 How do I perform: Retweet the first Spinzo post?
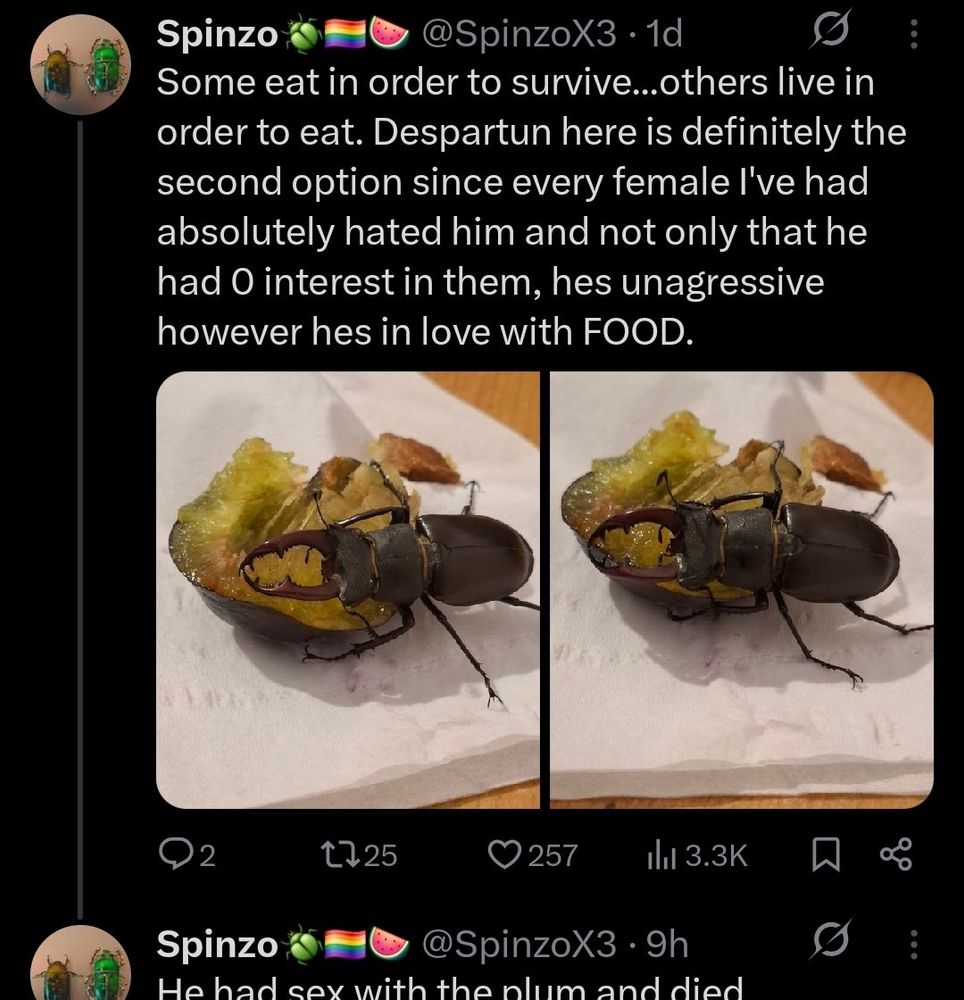(358, 855)
